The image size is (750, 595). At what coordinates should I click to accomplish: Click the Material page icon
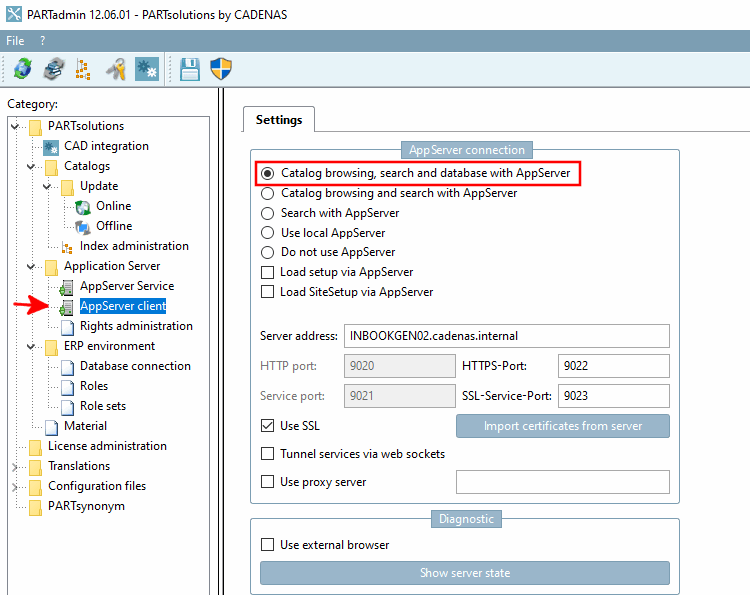51,427
